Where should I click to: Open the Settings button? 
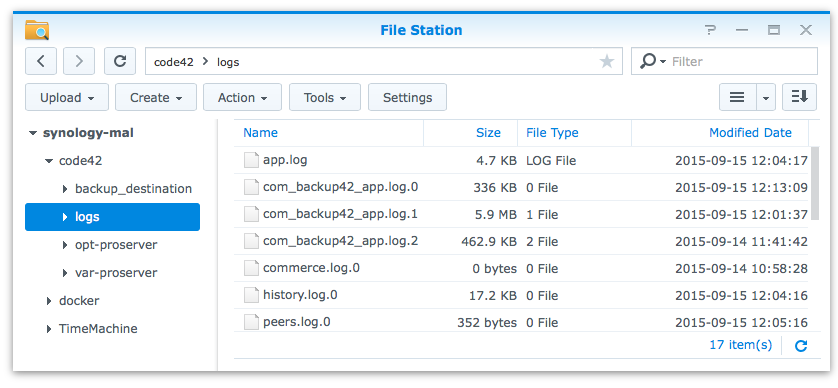[x=407, y=97]
